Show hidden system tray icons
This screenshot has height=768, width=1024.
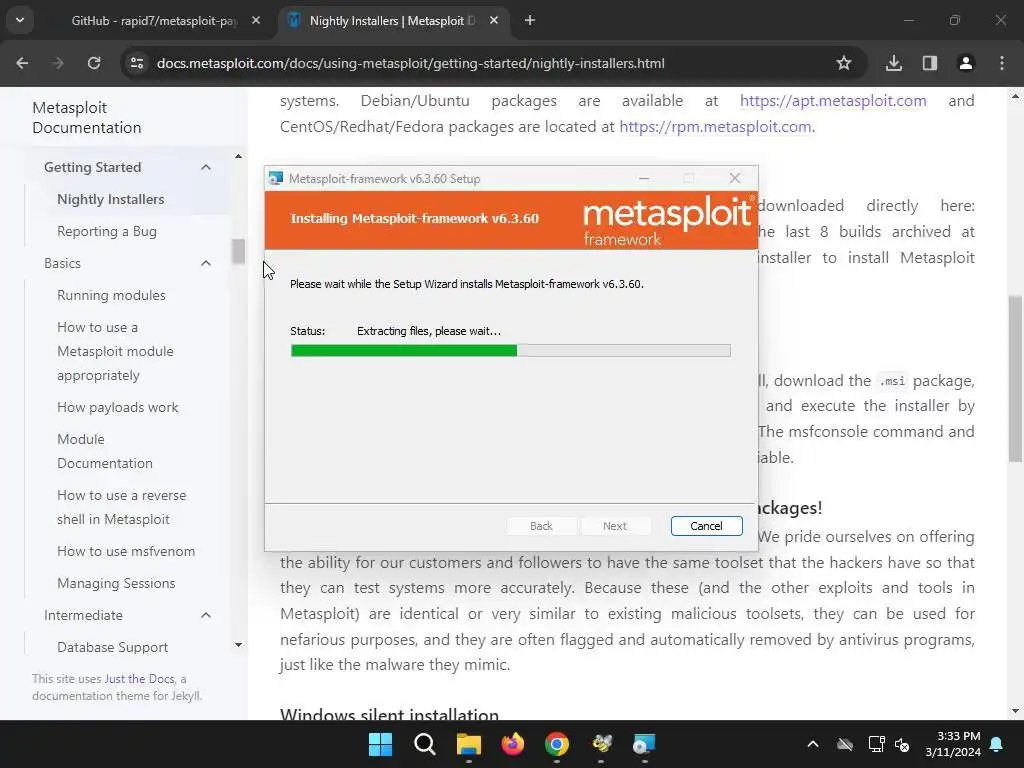pyautogui.click(x=812, y=744)
